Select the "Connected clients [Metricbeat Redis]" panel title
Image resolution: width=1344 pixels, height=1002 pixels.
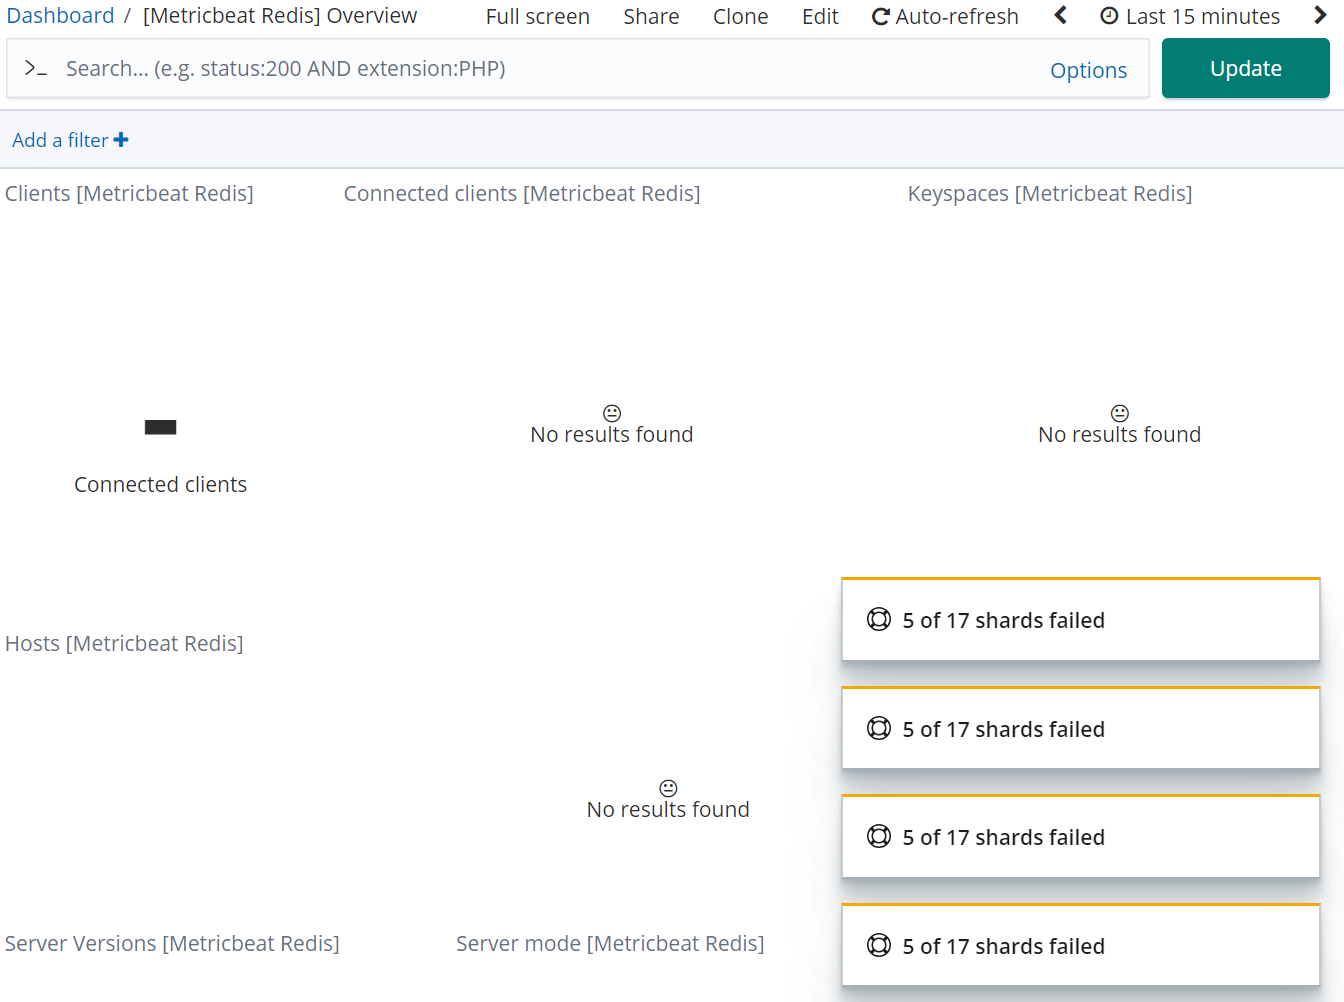point(522,194)
